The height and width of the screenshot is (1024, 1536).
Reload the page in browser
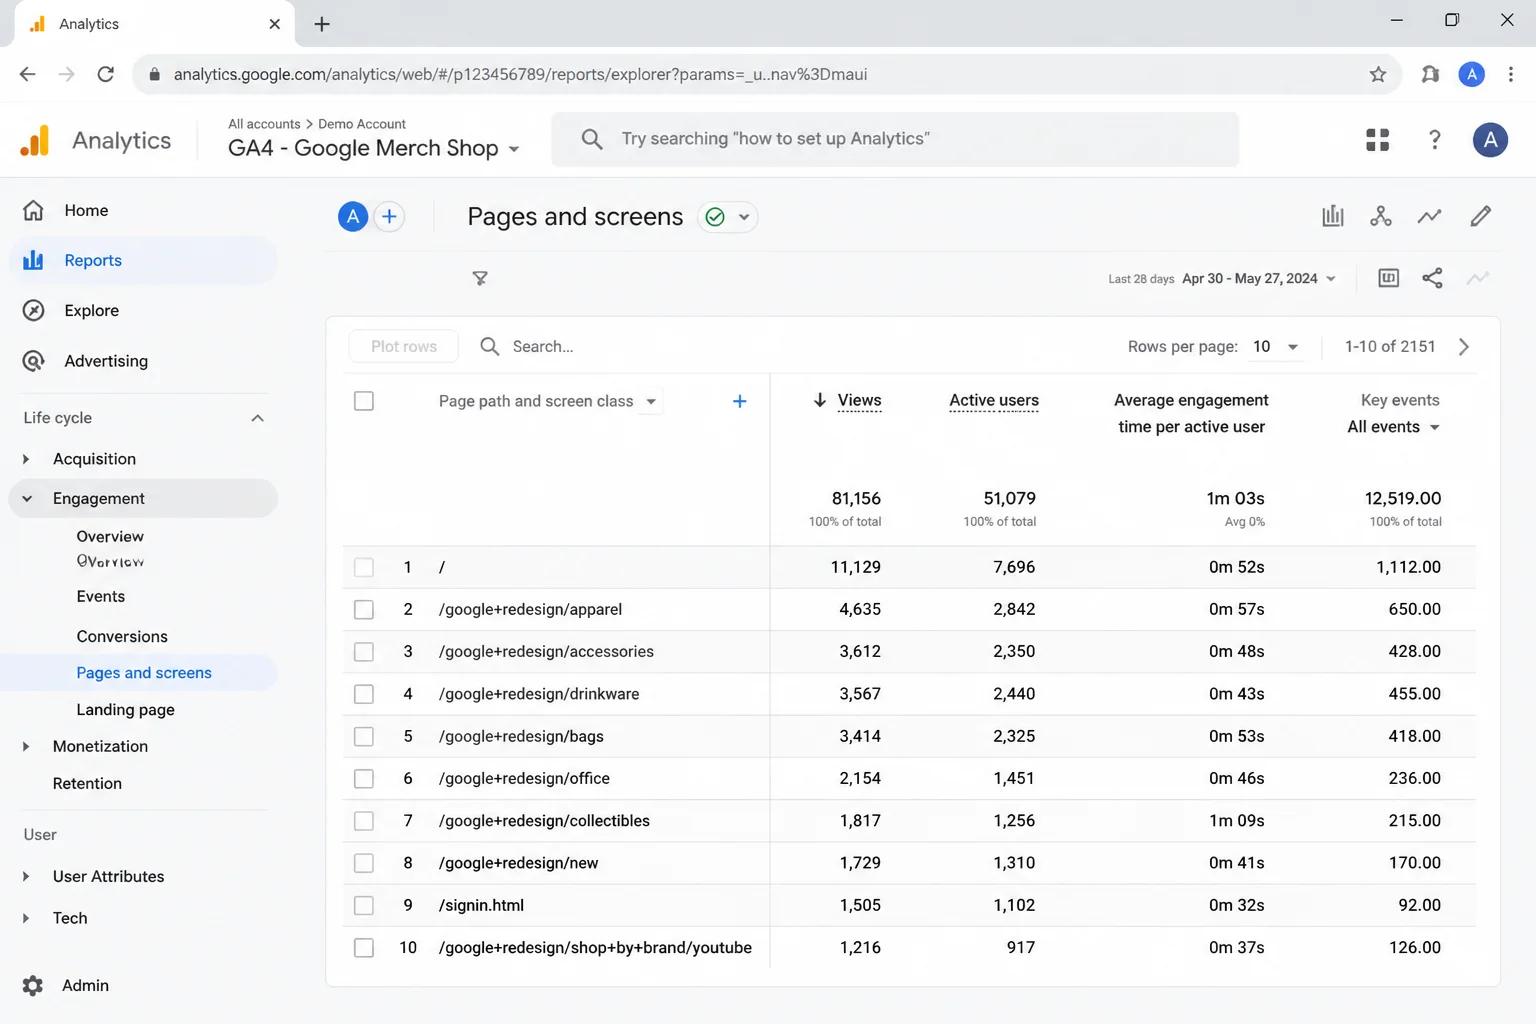105,74
